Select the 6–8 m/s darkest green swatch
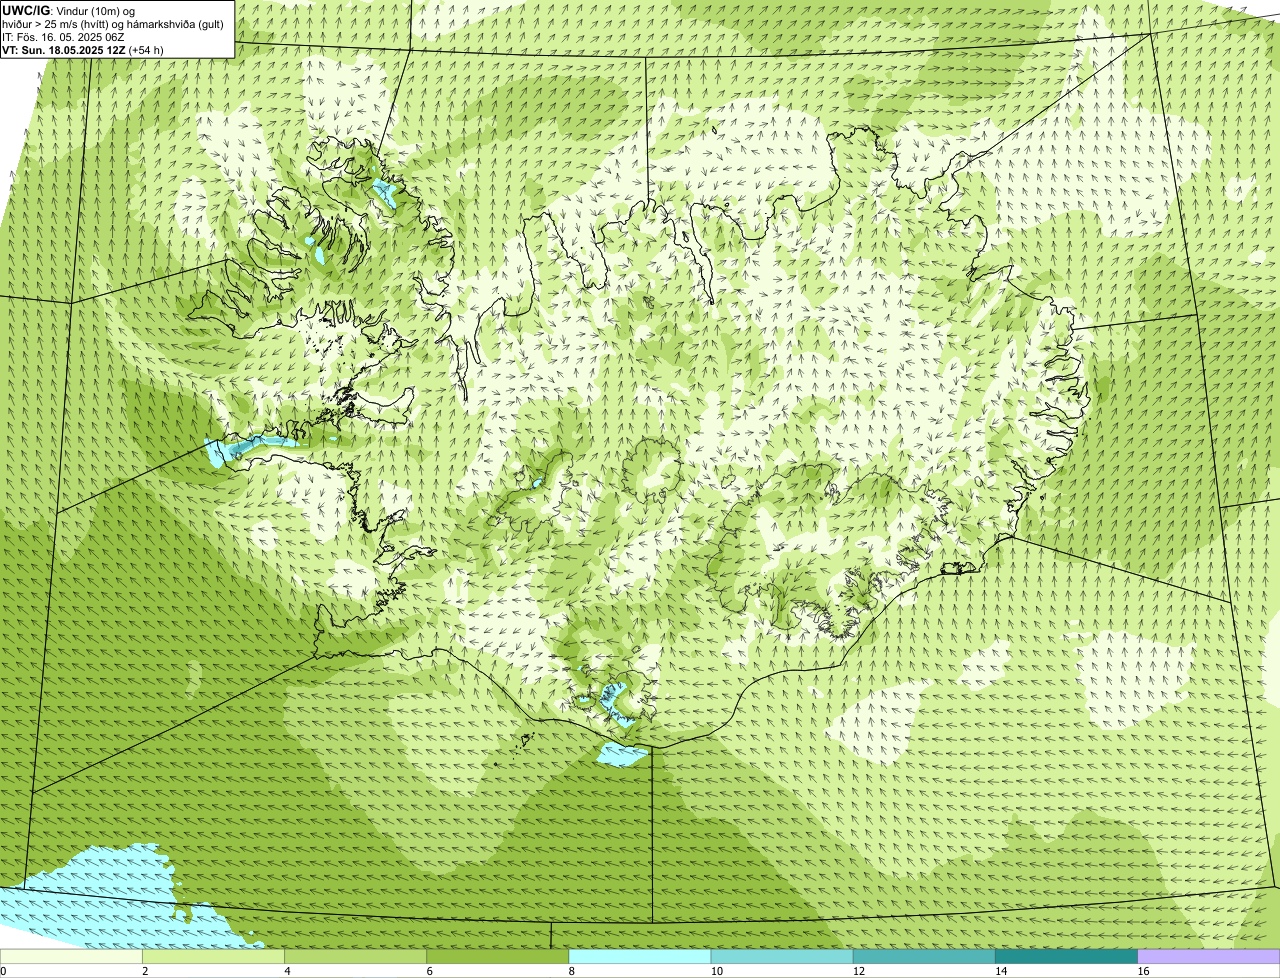This screenshot has width=1280, height=978. point(498,956)
